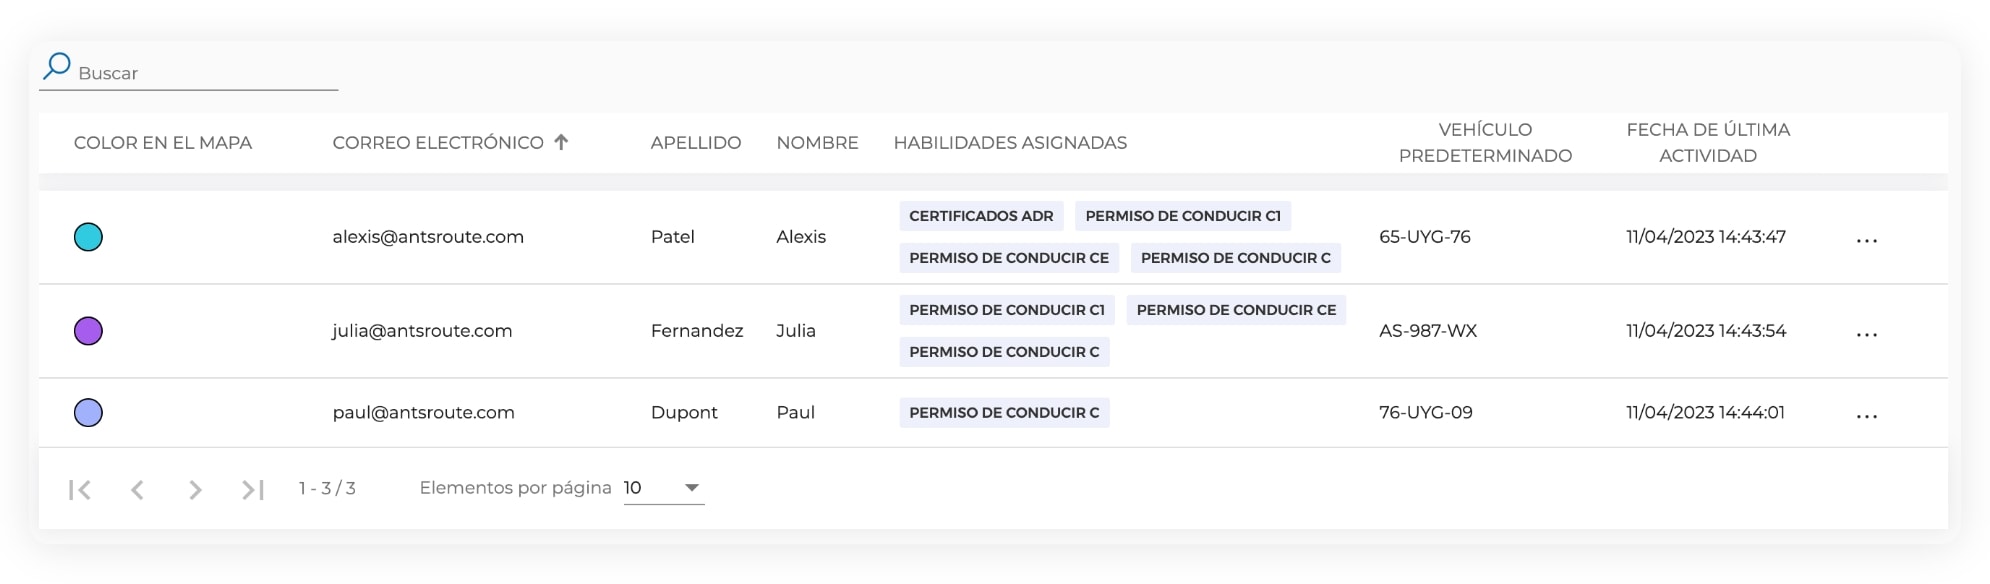Click the Certificados ADR skill tag
The height and width of the screenshot is (584, 1990).
click(980, 216)
